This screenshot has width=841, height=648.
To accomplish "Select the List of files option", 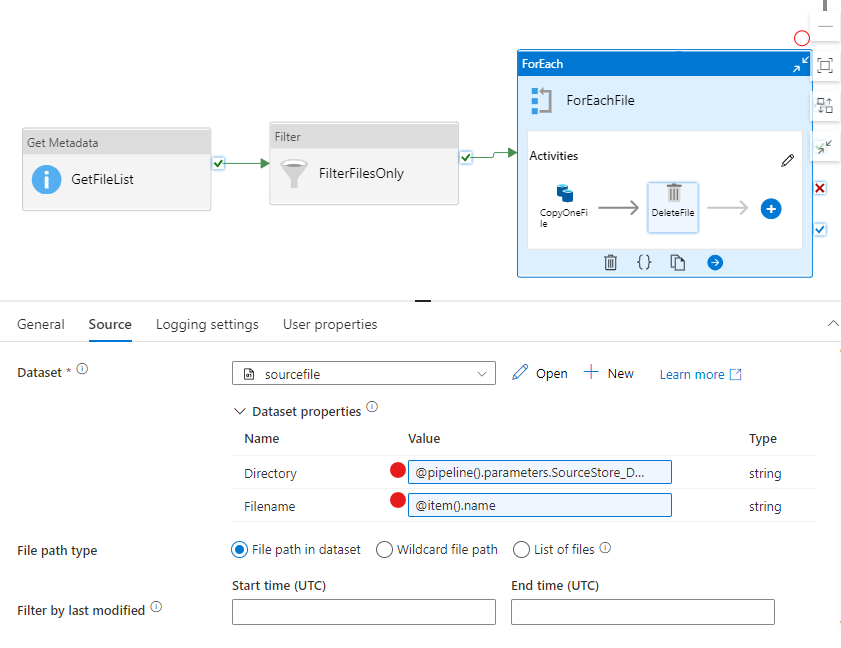I will tap(521, 549).
